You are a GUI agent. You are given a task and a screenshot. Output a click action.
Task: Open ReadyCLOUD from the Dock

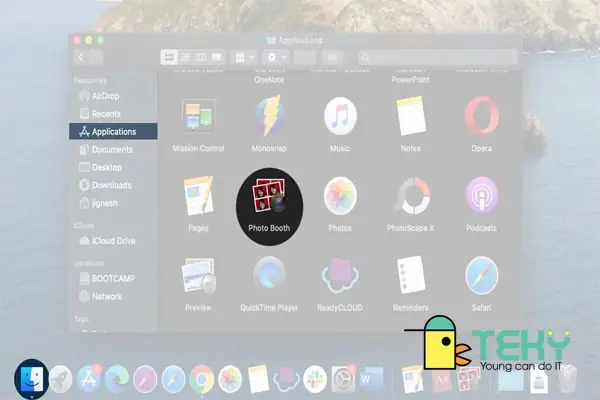pyautogui.click(x=287, y=379)
